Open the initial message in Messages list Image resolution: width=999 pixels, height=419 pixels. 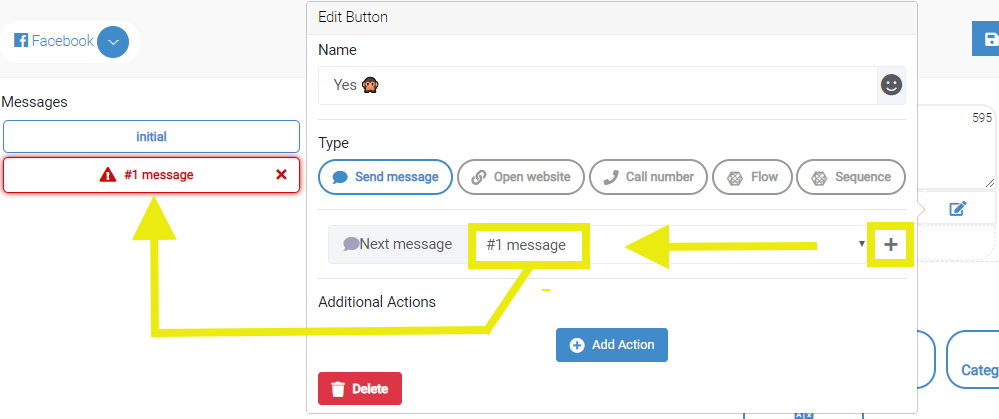tap(151, 136)
